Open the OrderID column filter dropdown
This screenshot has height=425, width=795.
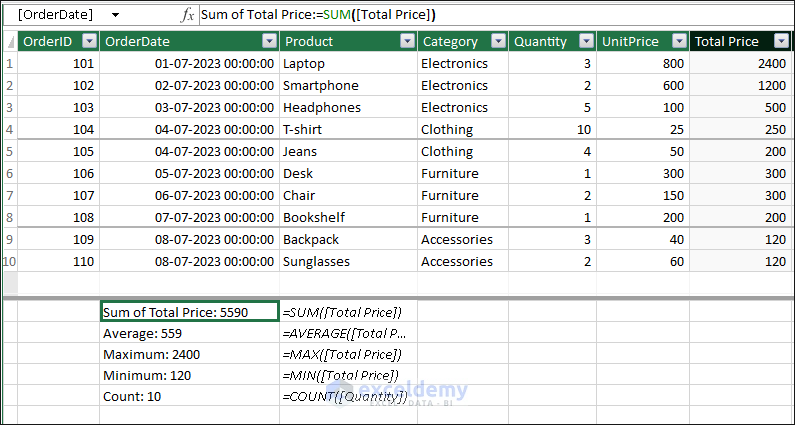(x=89, y=41)
